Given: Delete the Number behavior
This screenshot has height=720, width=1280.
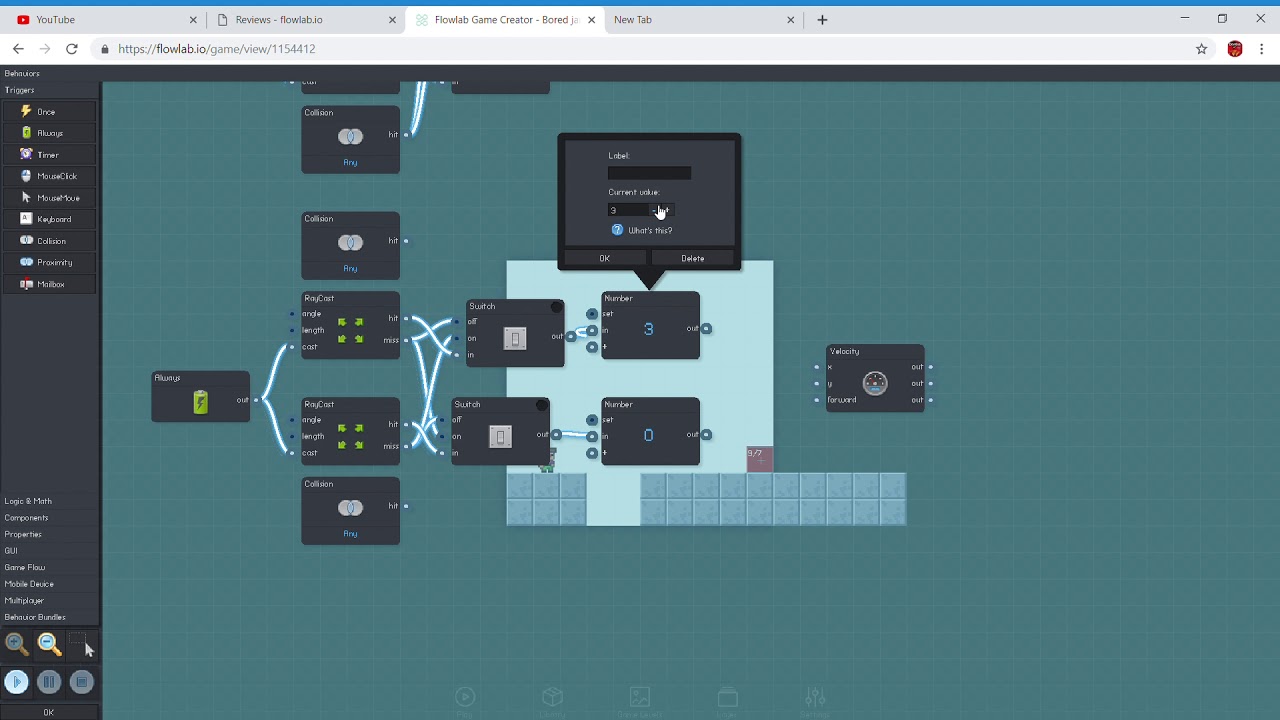Looking at the screenshot, I should coord(693,258).
